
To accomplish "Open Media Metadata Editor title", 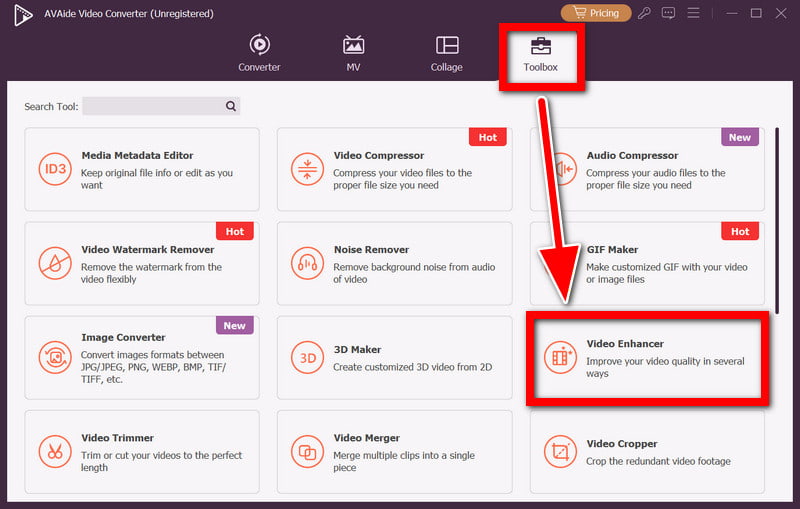I will coord(137,156).
